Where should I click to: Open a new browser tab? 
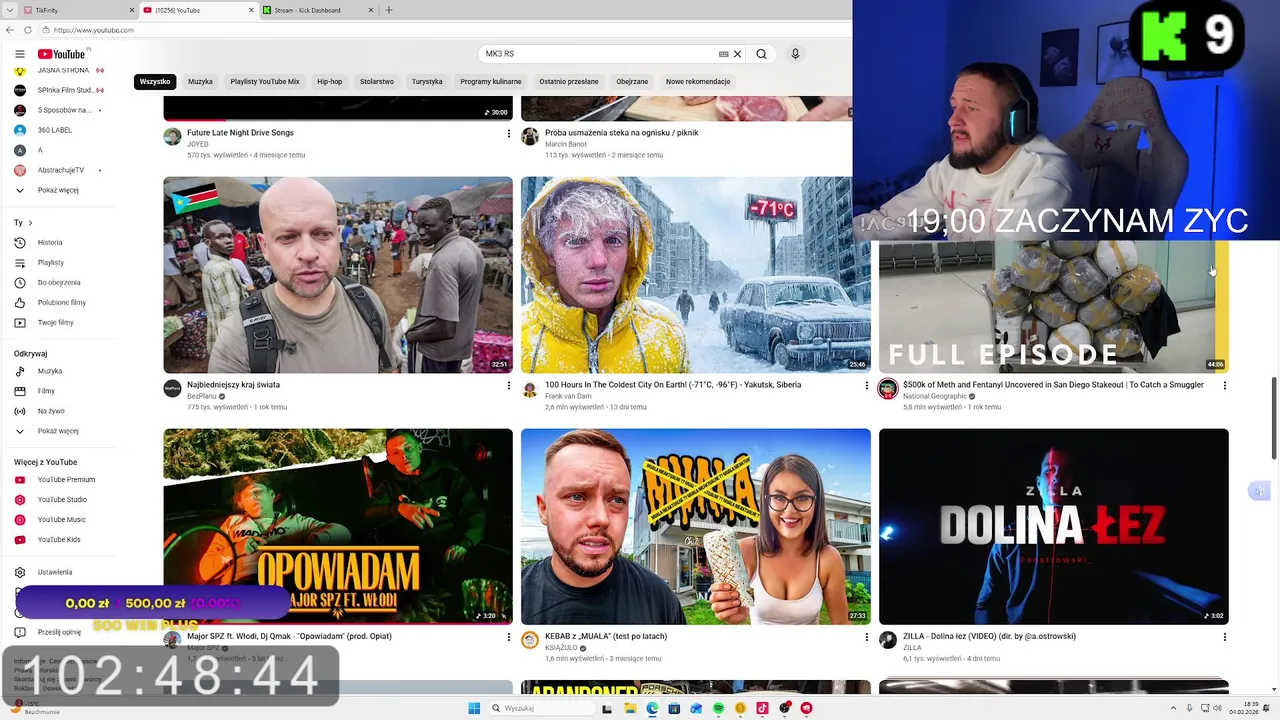tap(389, 10)
